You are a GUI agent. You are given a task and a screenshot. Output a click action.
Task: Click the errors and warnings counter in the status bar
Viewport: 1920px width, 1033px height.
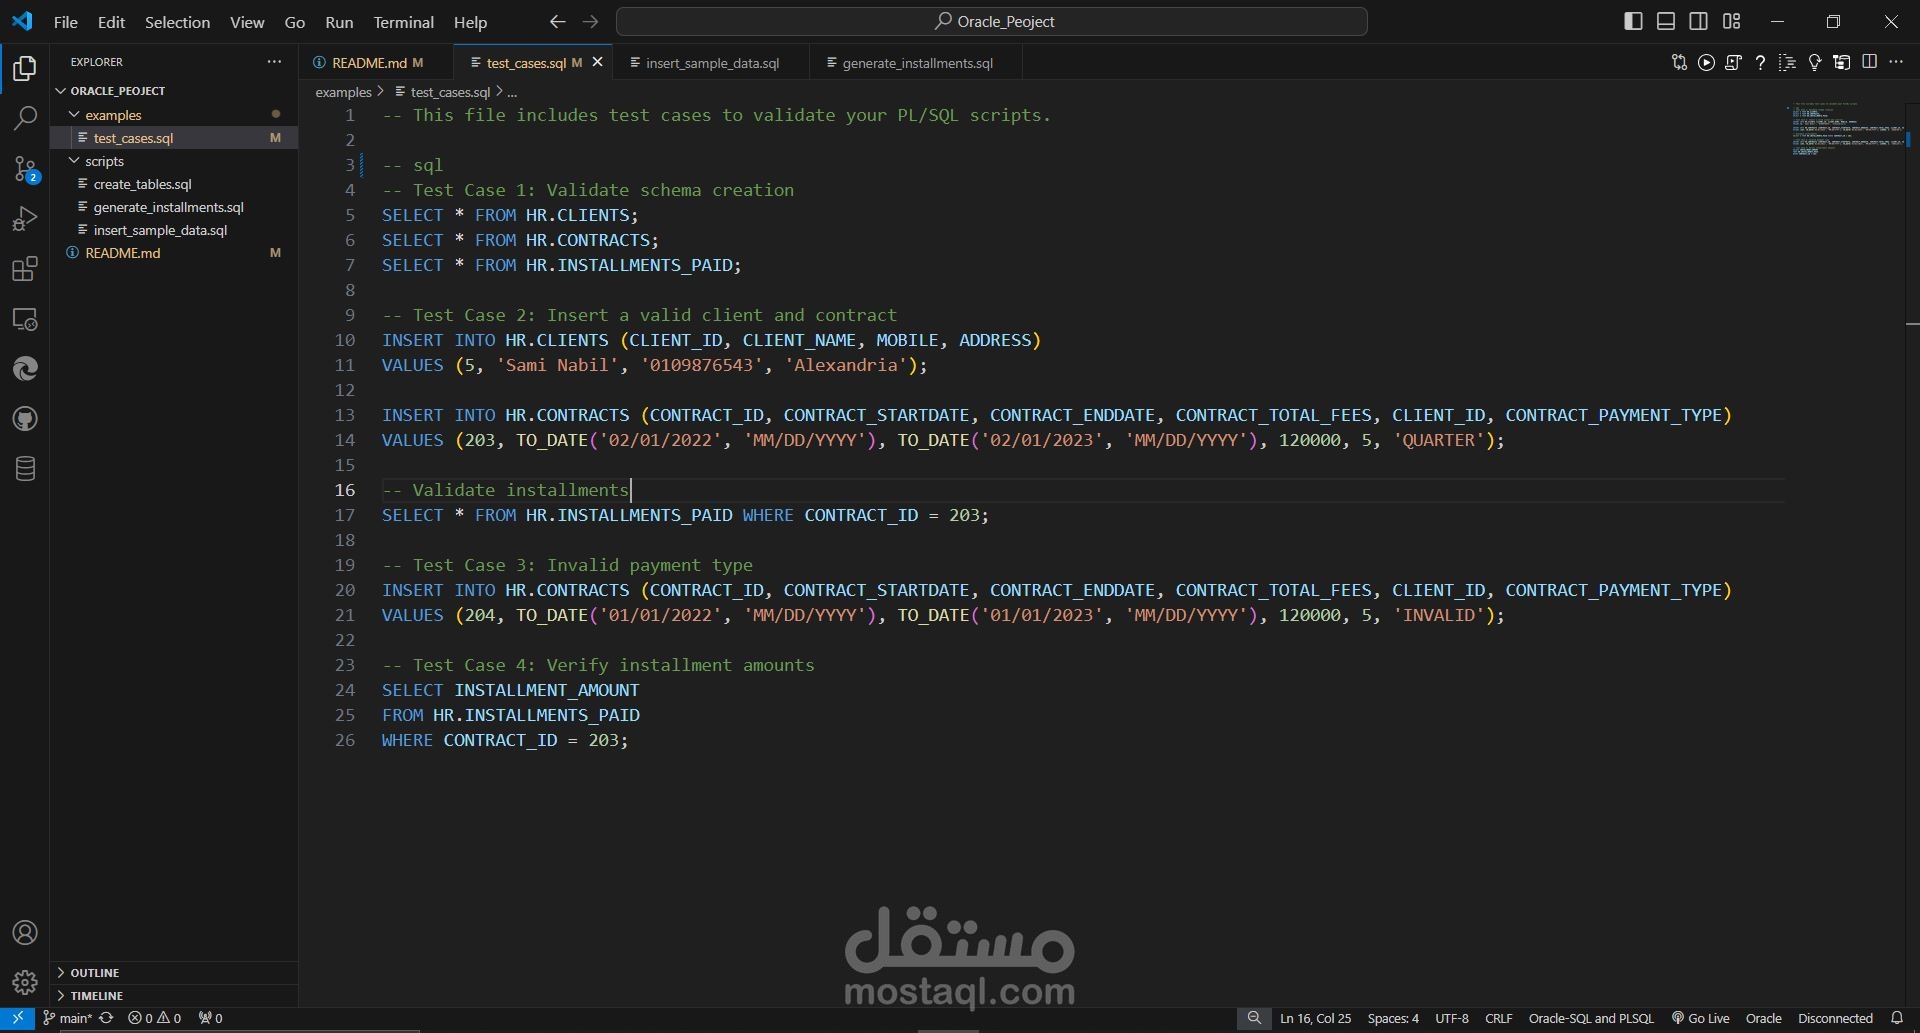click(154, 1018)
